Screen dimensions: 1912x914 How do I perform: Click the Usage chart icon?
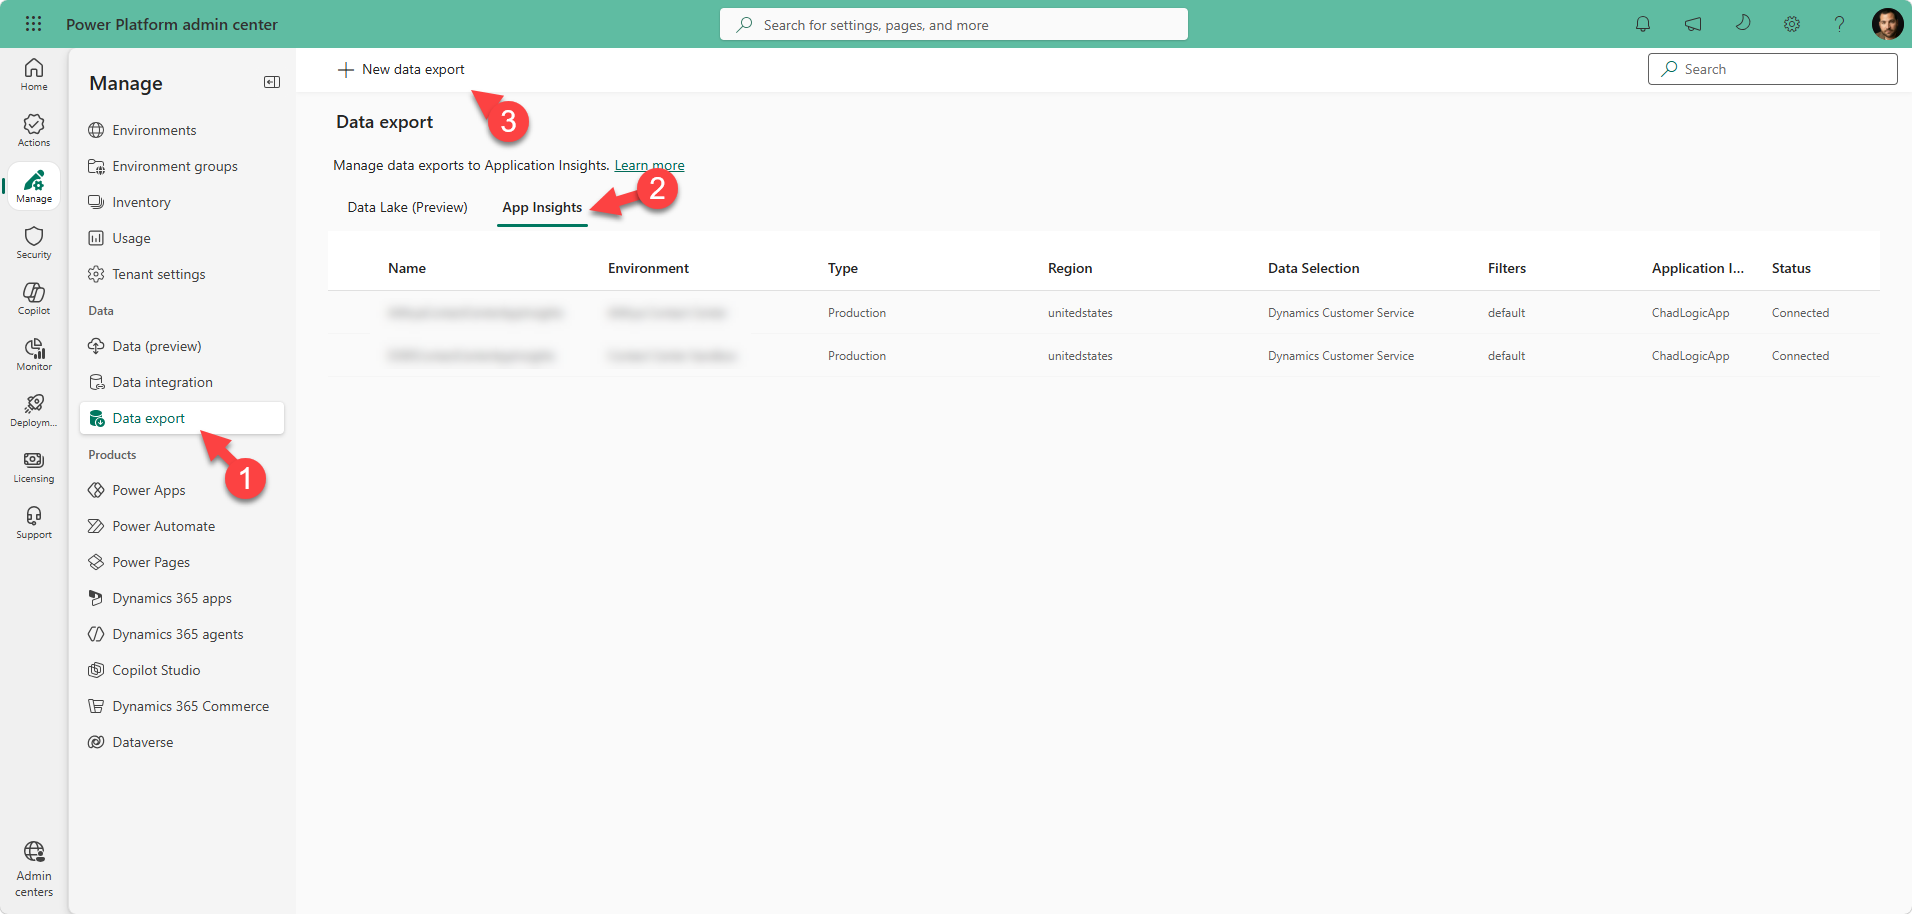pyautogui.click(x=96, y=238)
